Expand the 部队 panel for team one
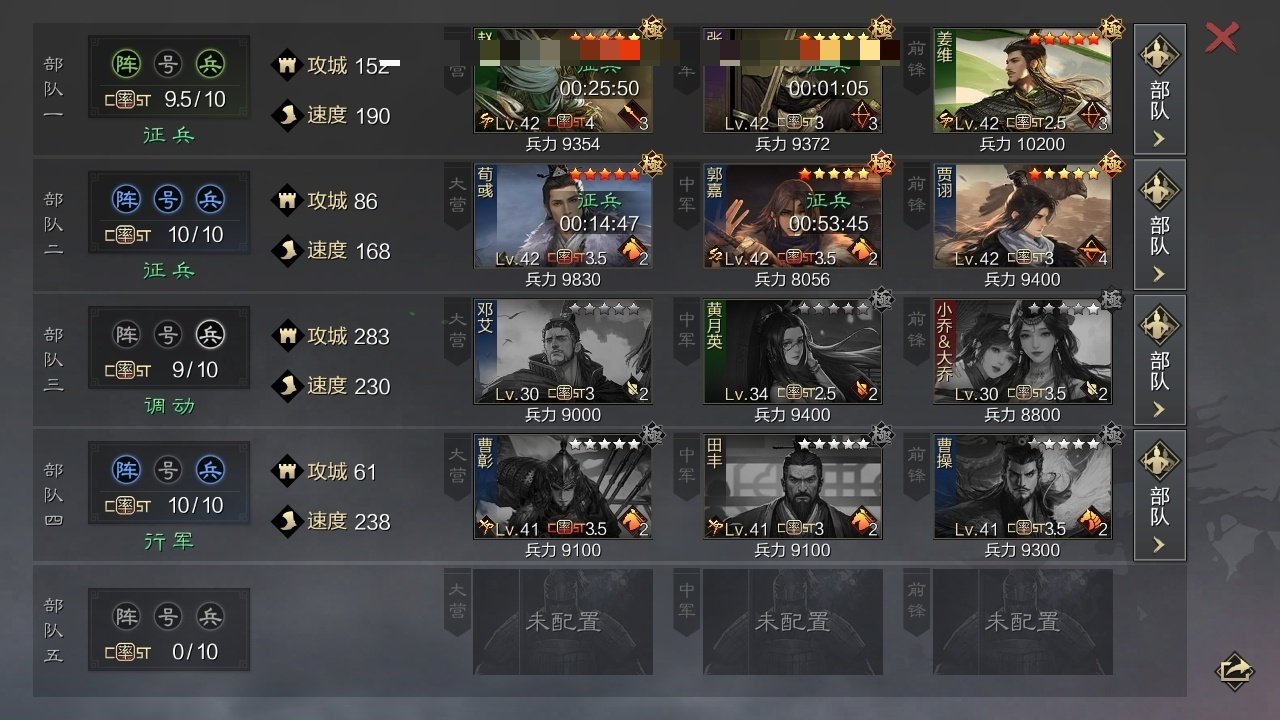The image size is (1280, 720). pyautogui.click(x=1160, y=89)
